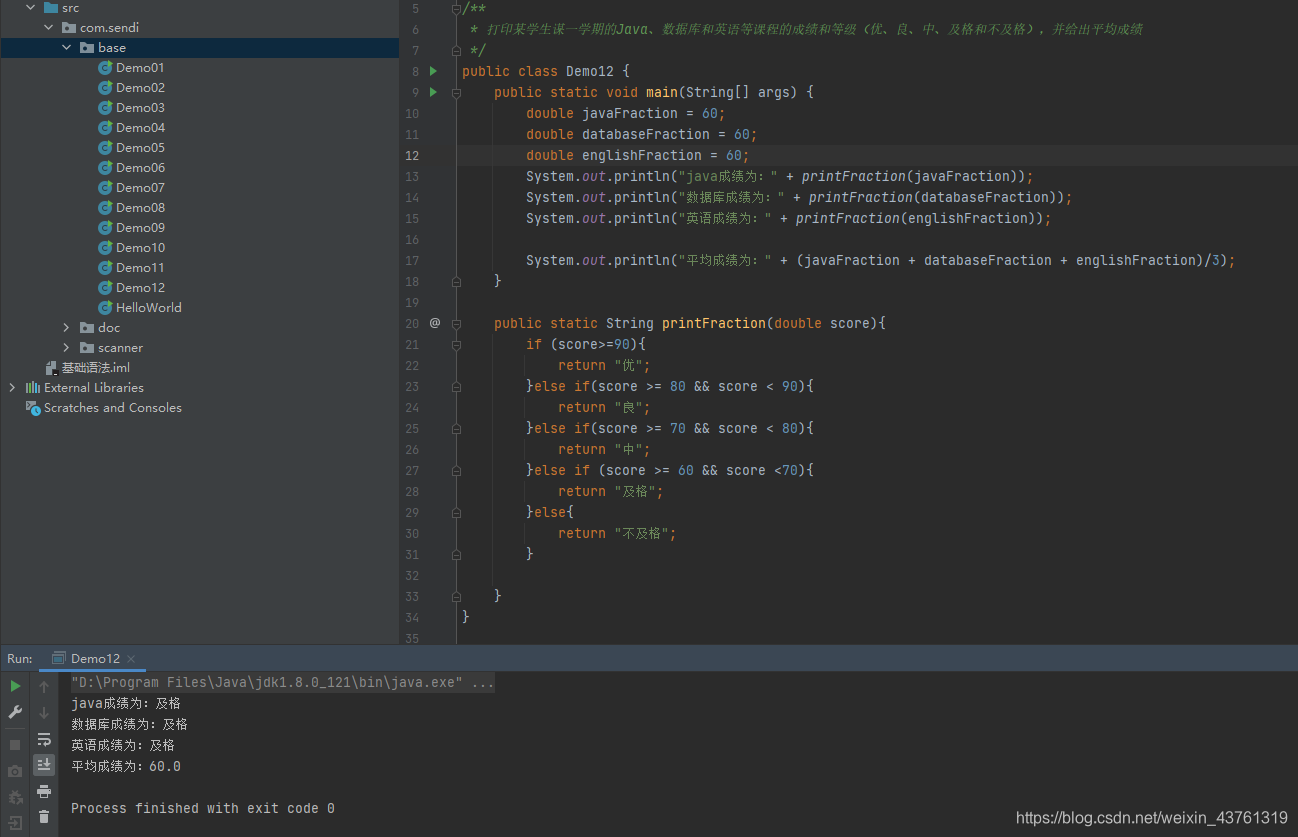Click the down arrow in Run console

(x=44, y=713)
